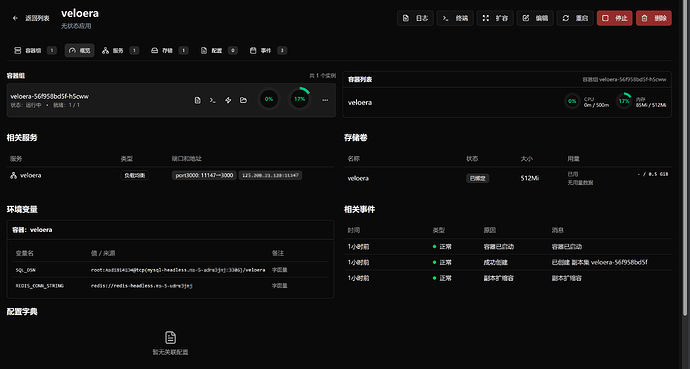Image resolution: width=690 pixels, height=369 pixels.
Task: Click the container list 0% CPU gauge
Action: pyautogui.click(x=572, y=101)
